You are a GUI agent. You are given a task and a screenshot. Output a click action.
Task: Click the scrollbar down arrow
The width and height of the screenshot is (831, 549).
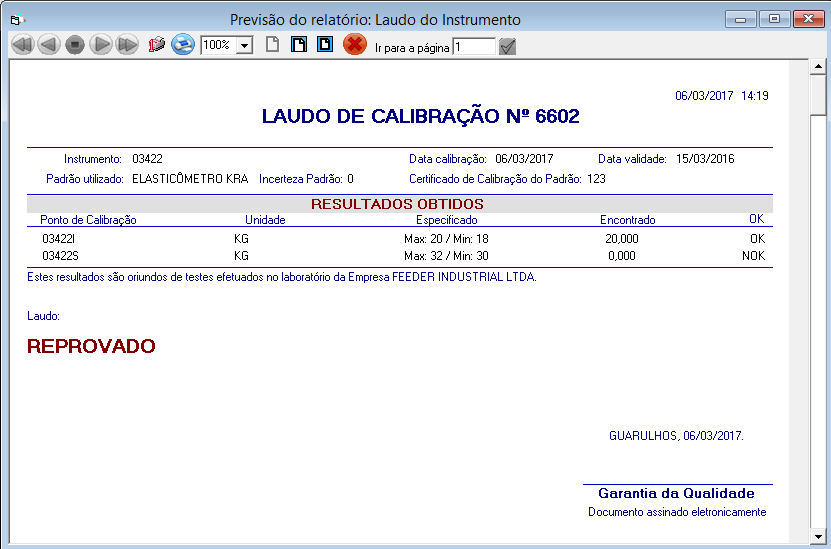(818, 536)
